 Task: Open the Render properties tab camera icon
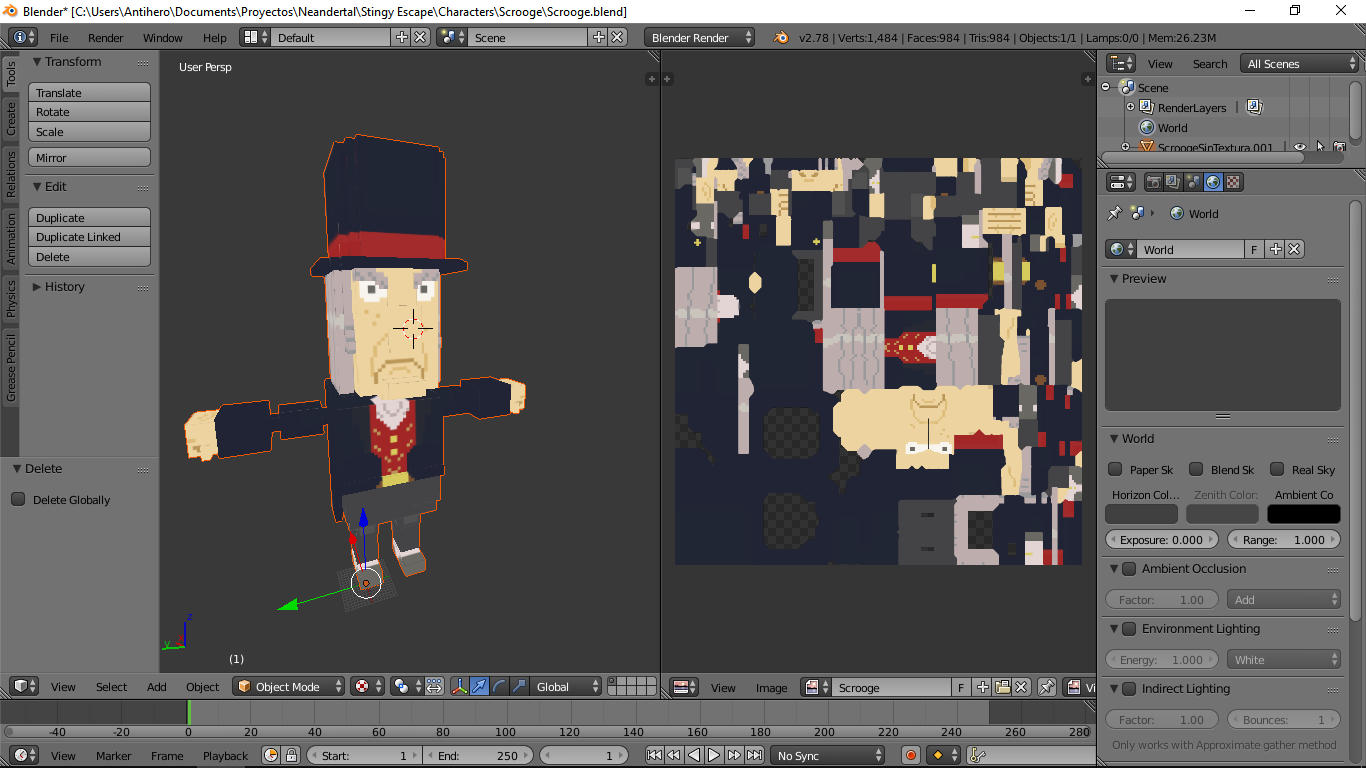pos(1153,182)
